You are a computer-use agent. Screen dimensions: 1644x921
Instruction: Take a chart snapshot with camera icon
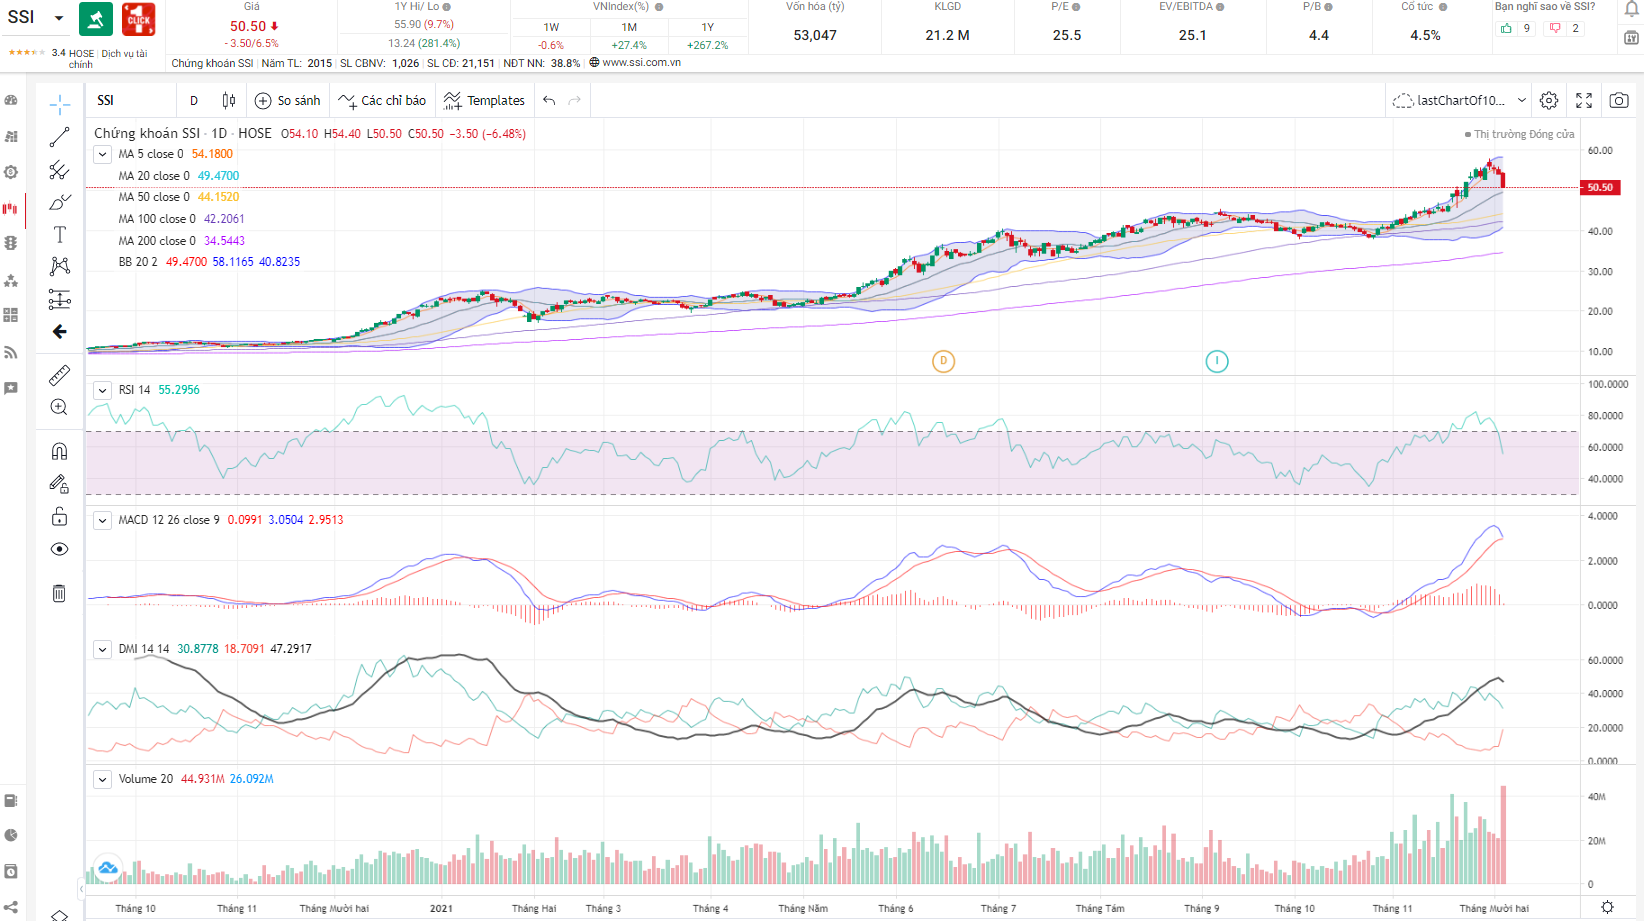(1619, 100)
